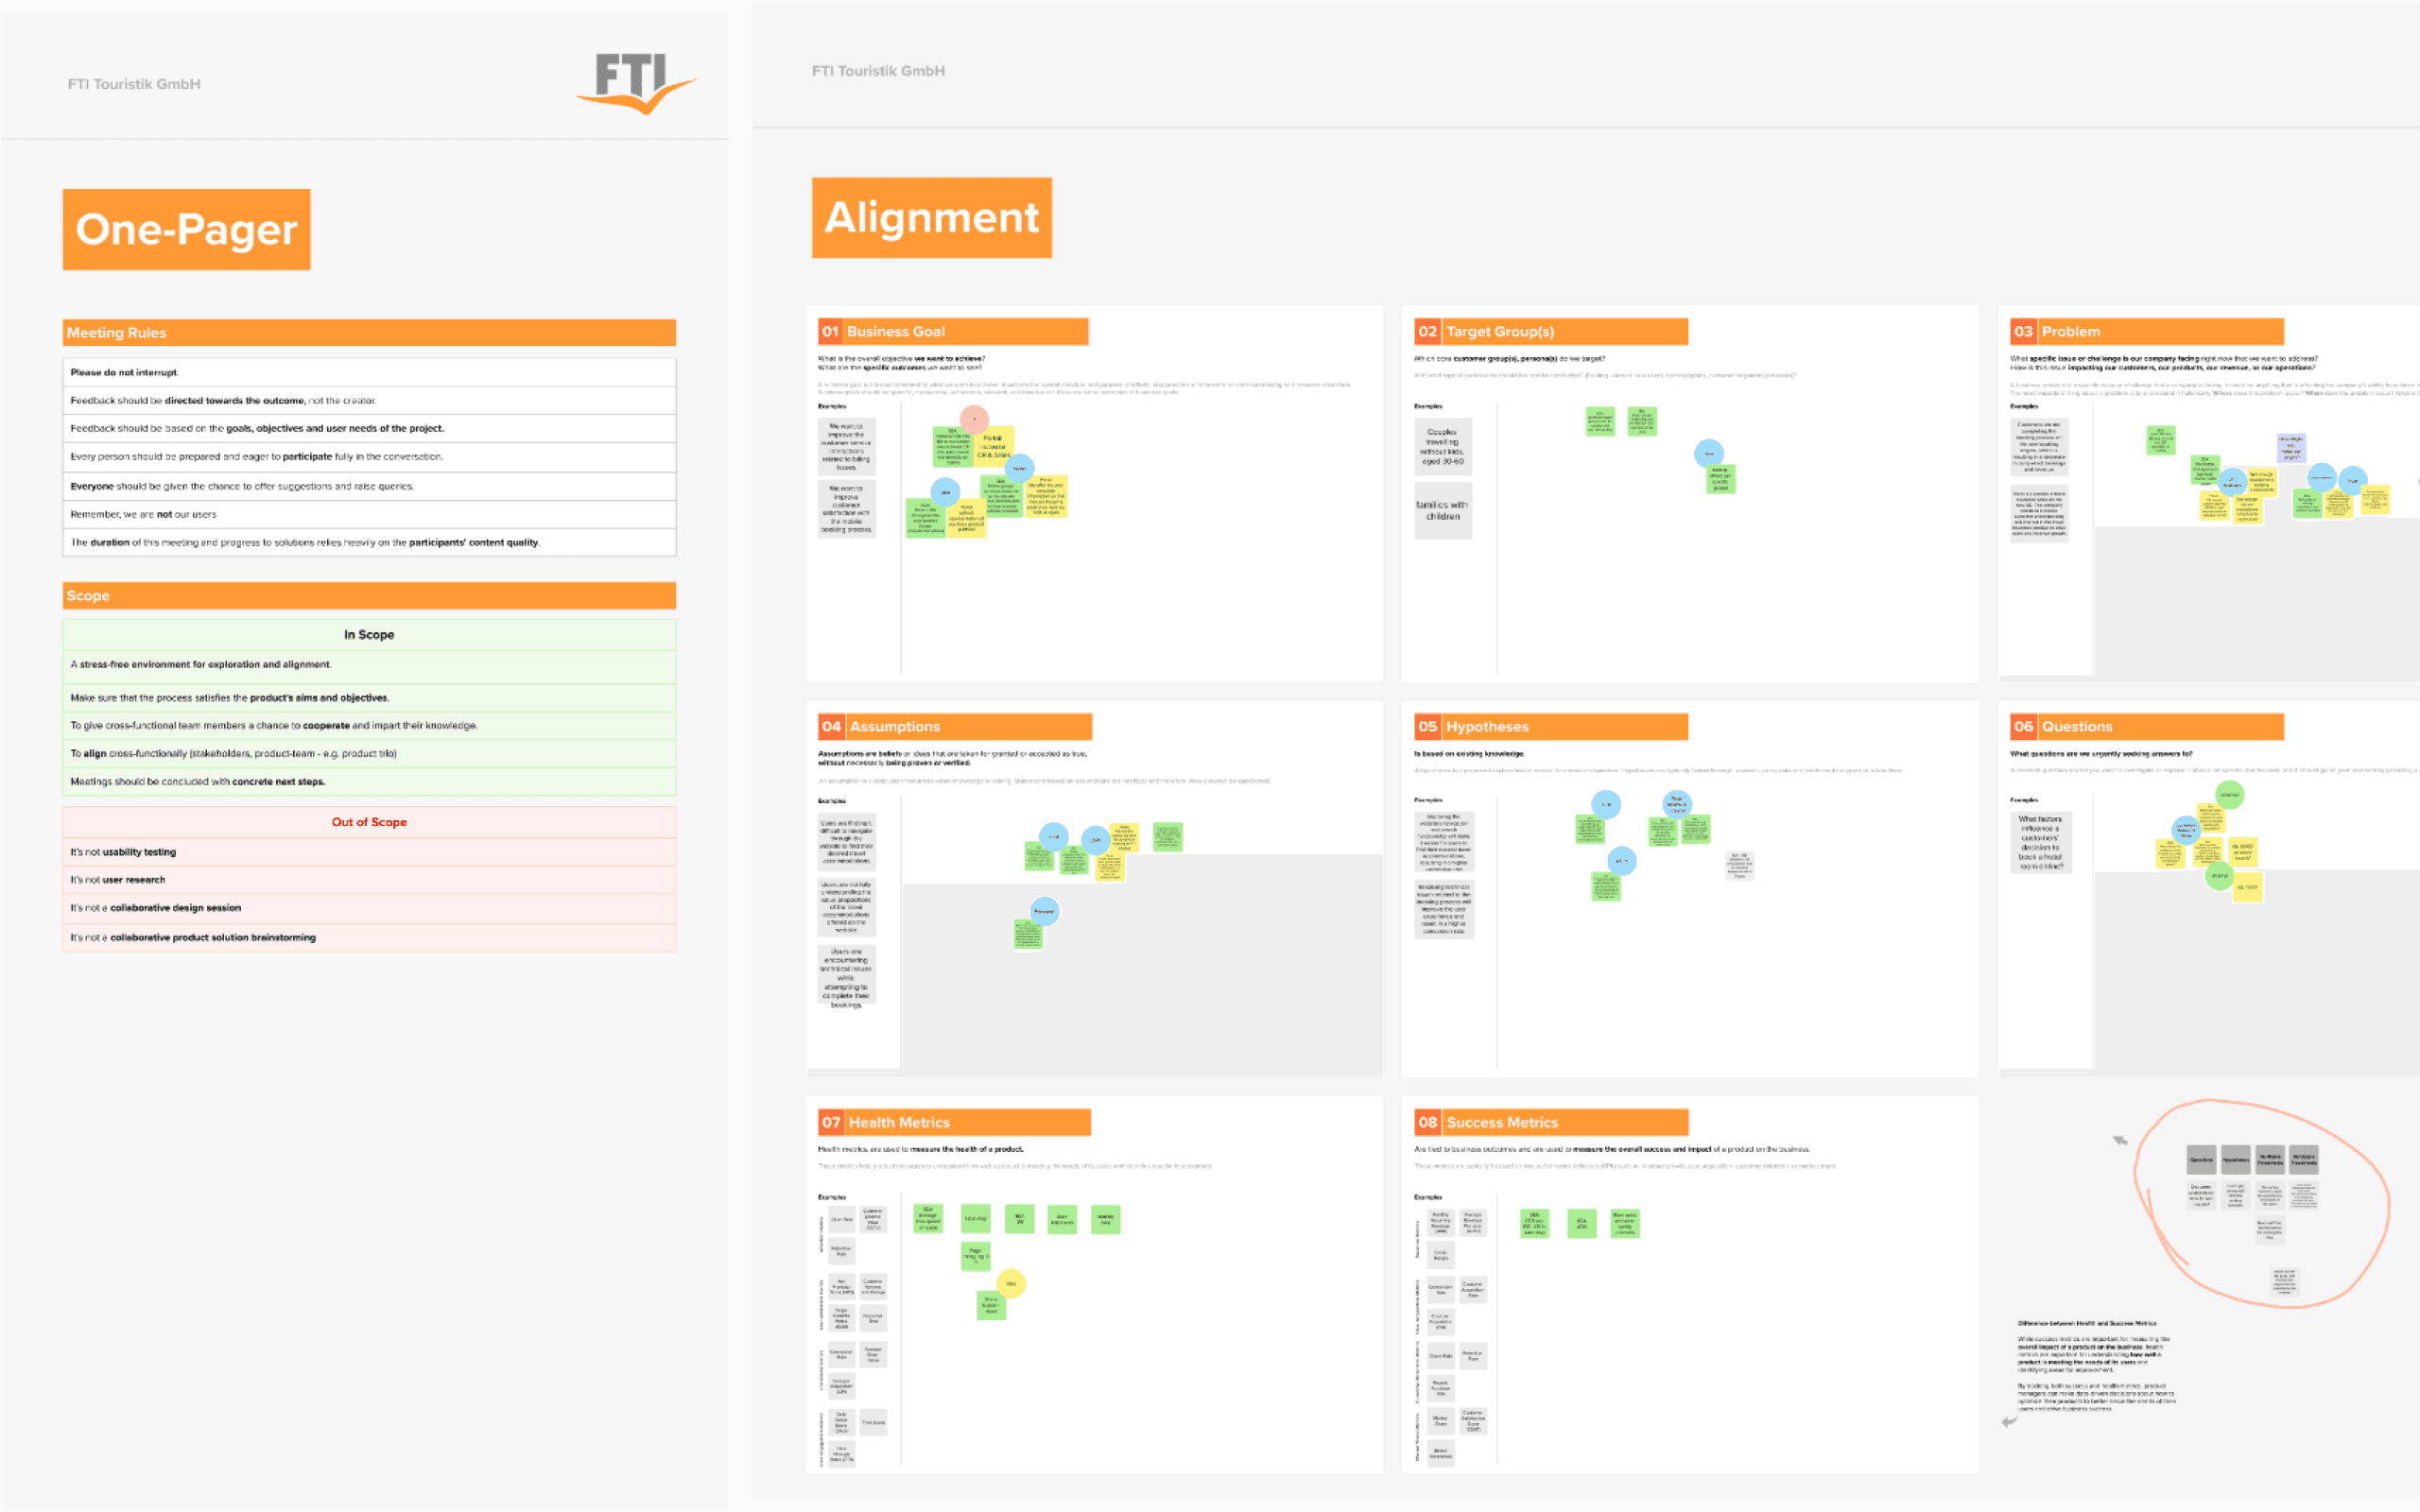Image resolution: width=2420 pixels, height=1512 pixels.
Task: Select the blue circle sticker in Target Group(s)
Action: tap(1709, 453)
